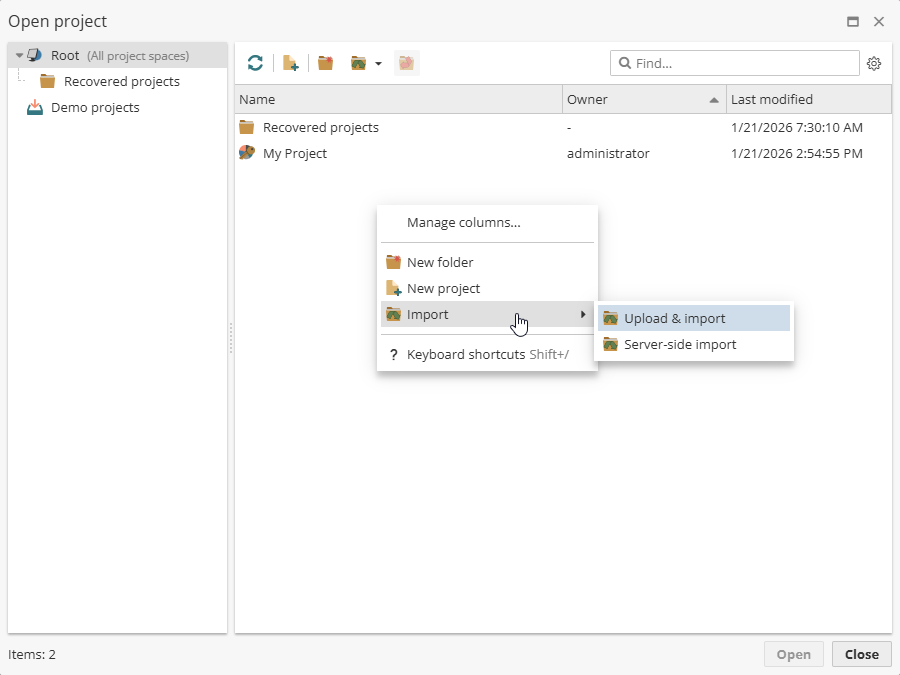This screenshot has height=675, width=900.
Task: Open the Import toolbar dropdown arrow
Action: [378, 64]
